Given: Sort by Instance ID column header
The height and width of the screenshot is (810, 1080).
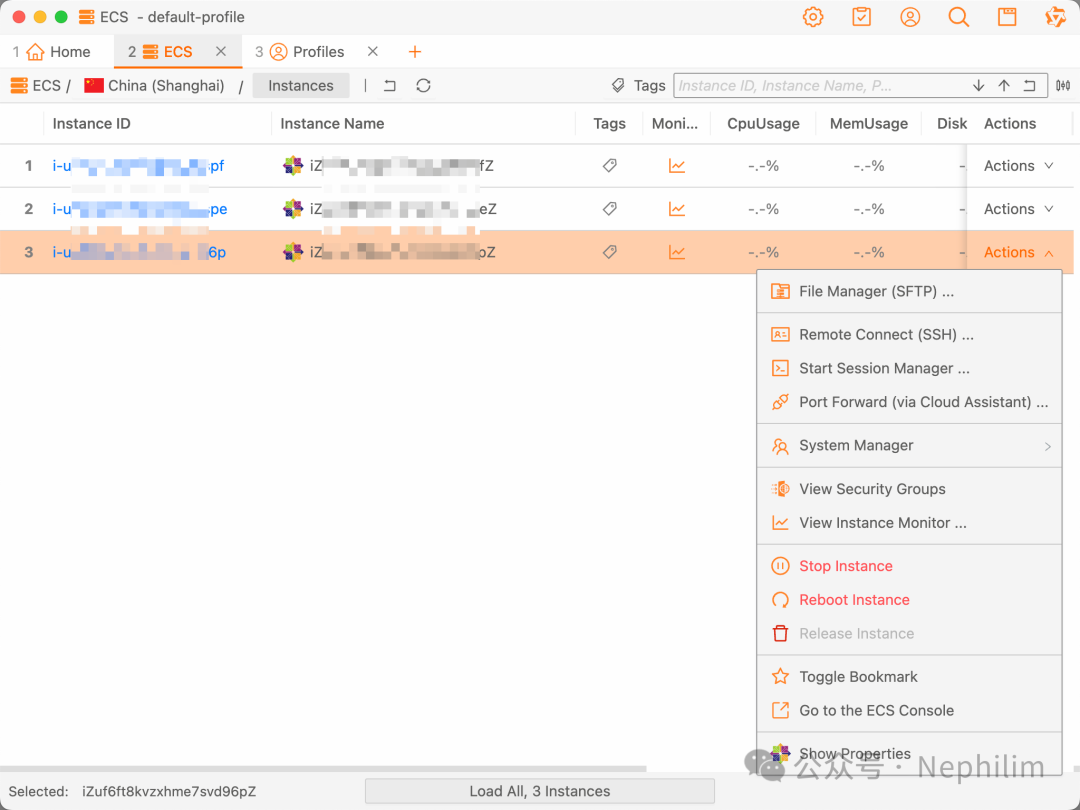Looking at the screenshot, I should 92,123.
